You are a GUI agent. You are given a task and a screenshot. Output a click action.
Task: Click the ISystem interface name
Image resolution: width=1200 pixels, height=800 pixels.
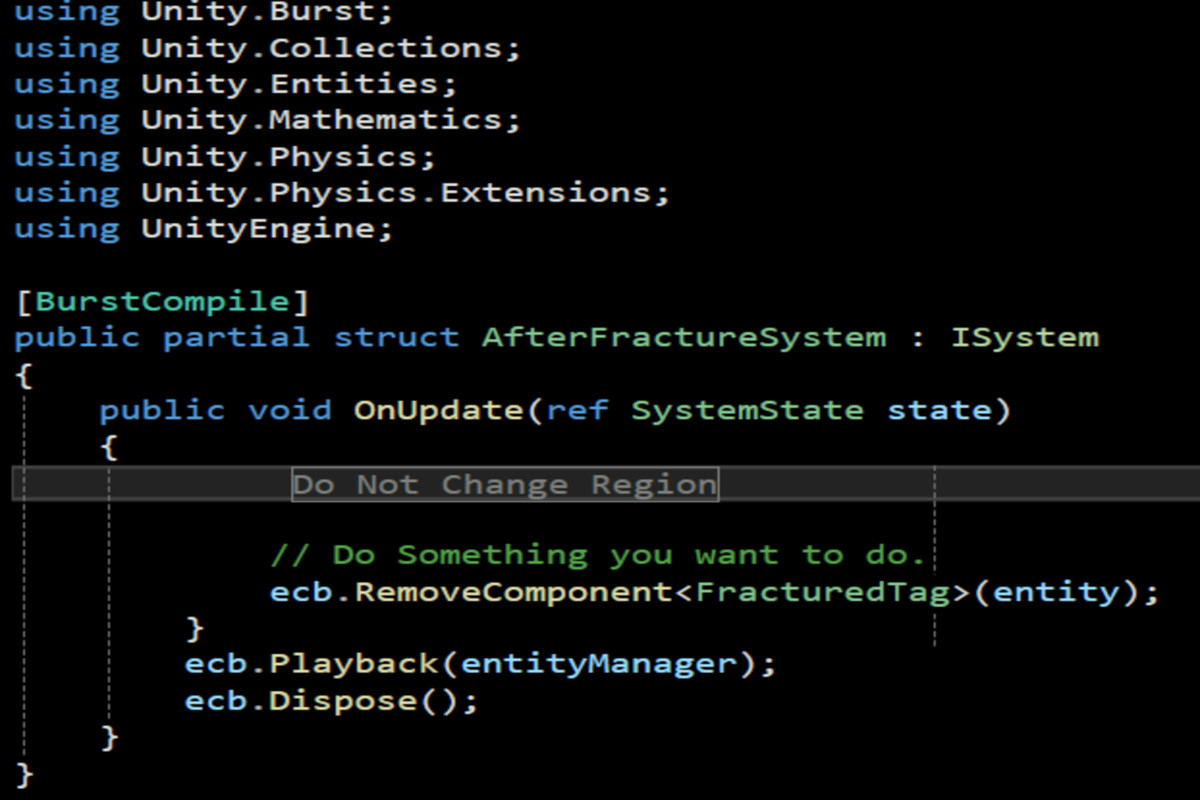pos(1025,337)
